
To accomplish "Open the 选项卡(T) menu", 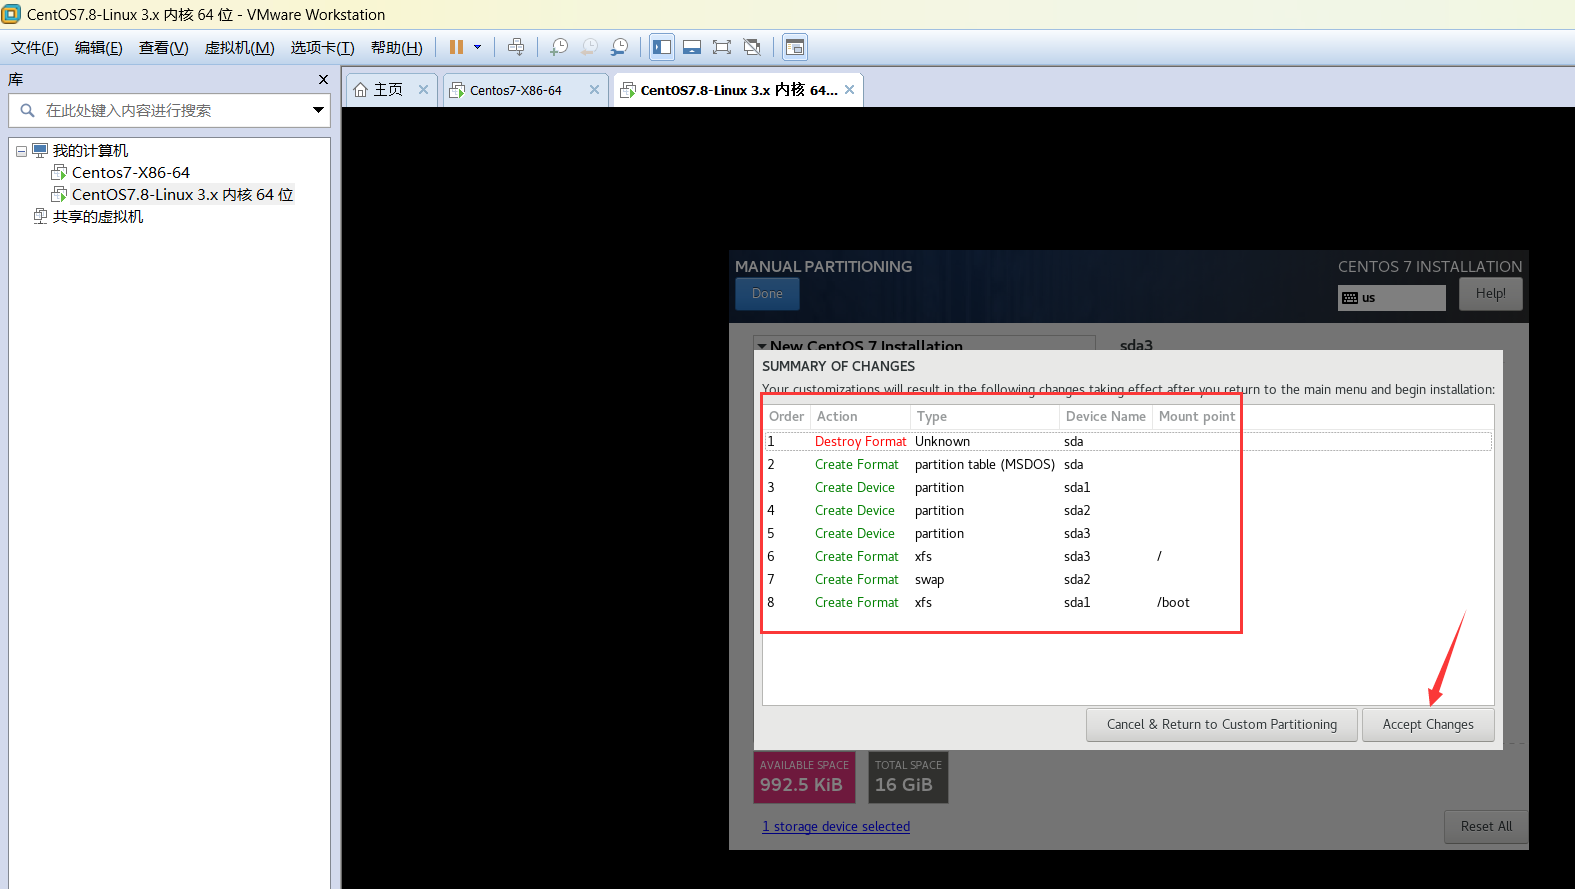I will [323, 48].
